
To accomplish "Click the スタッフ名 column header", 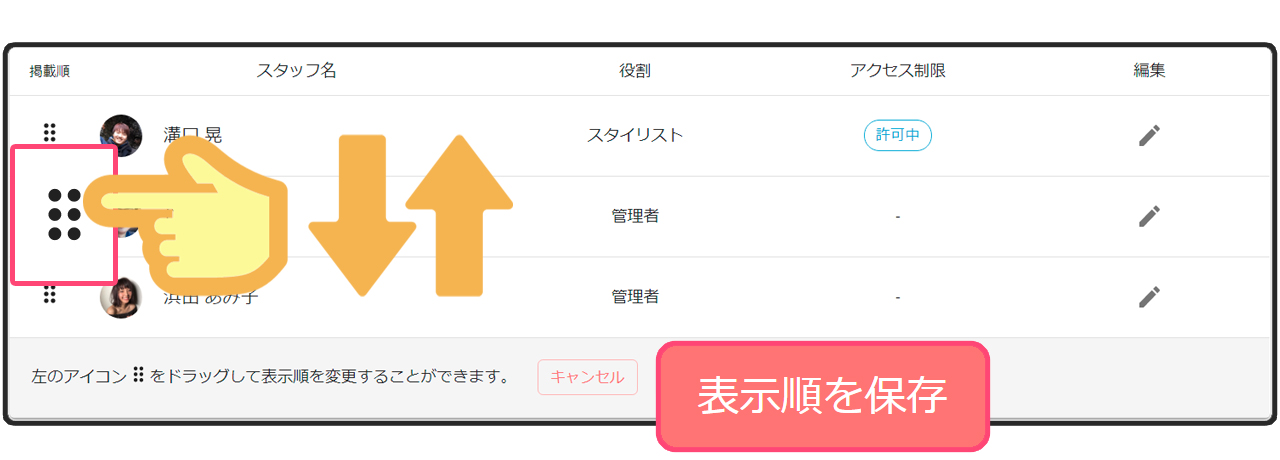I will [296, 71].
